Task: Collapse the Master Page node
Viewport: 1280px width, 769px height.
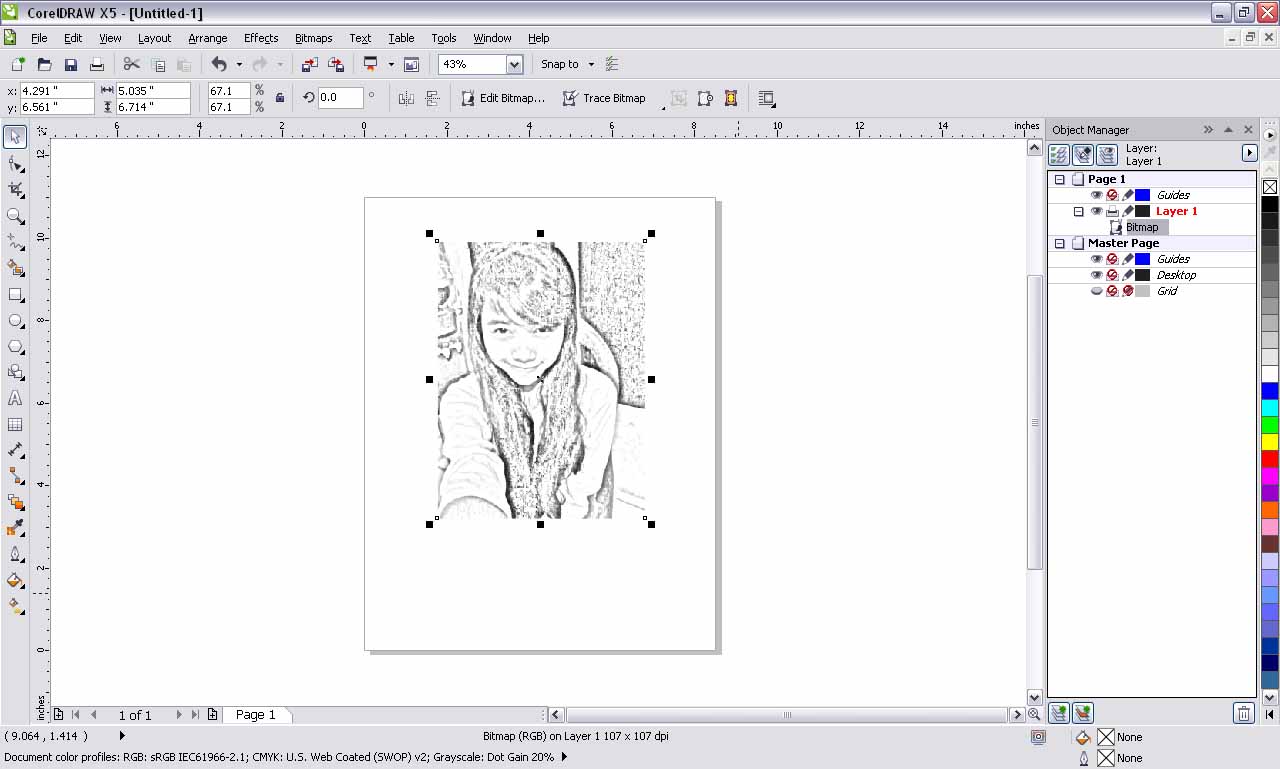Action: coord(1059,243)
